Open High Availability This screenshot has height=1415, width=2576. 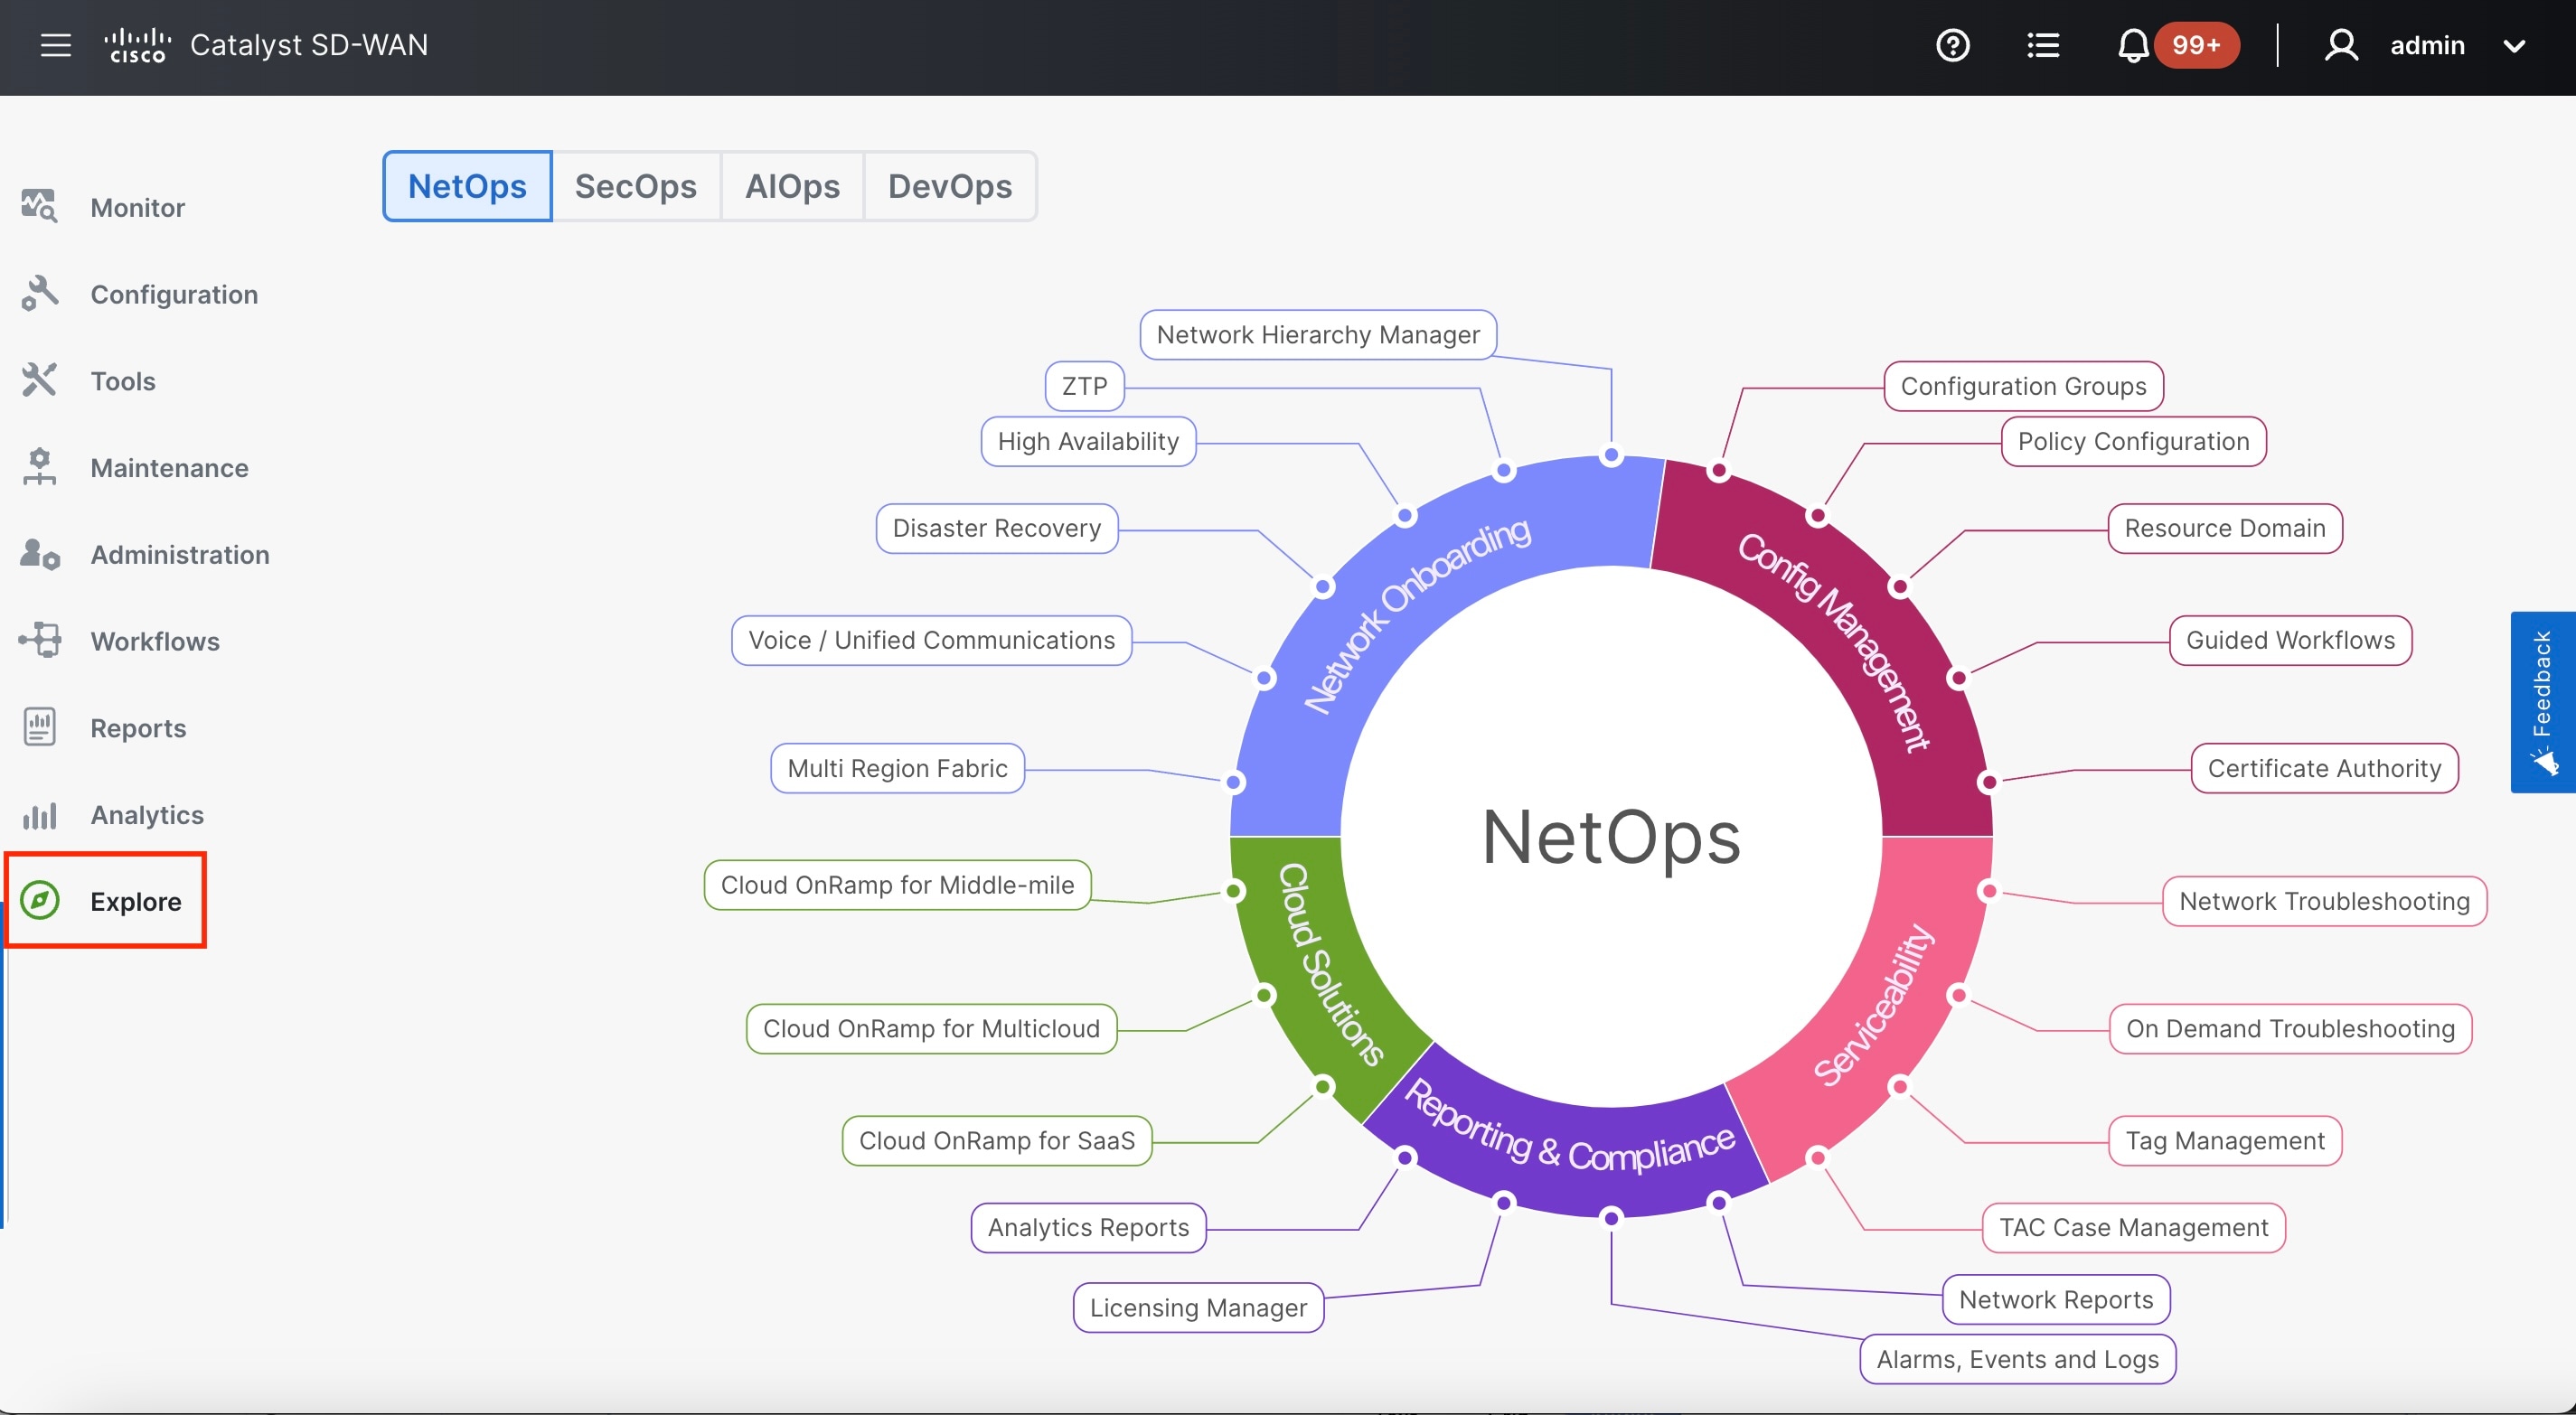pyautogui.click(x=1088, y=441)
